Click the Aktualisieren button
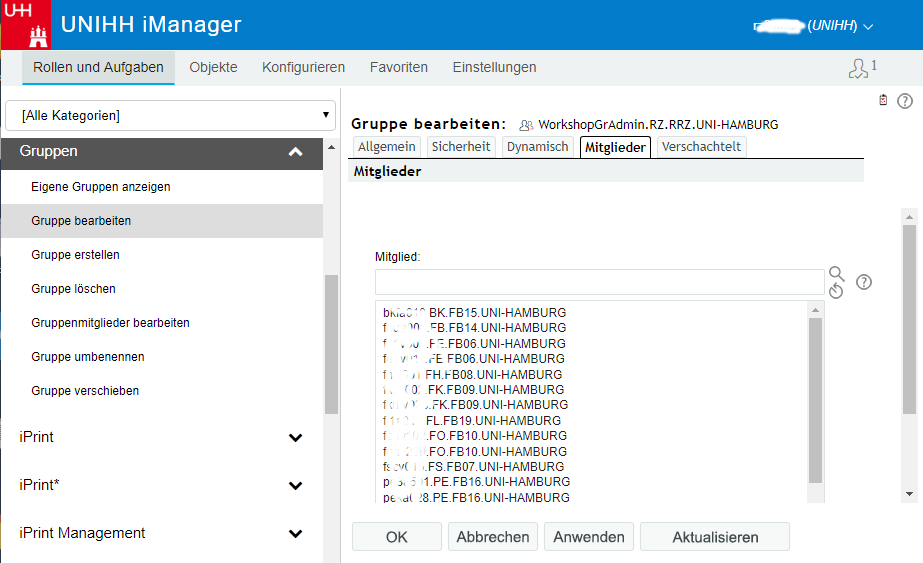This screenshot has width=923, height=563. [x=715, y=536]
